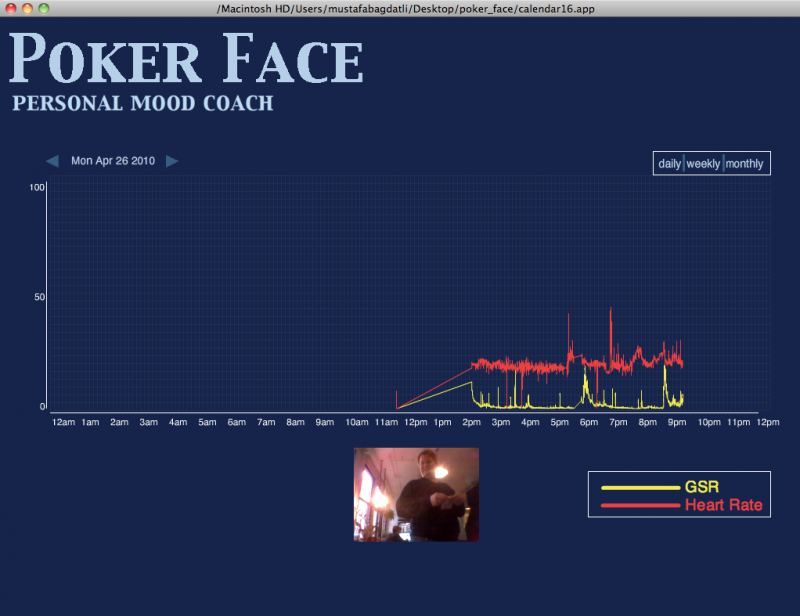Zoom the window with green button

coord(44,8)
